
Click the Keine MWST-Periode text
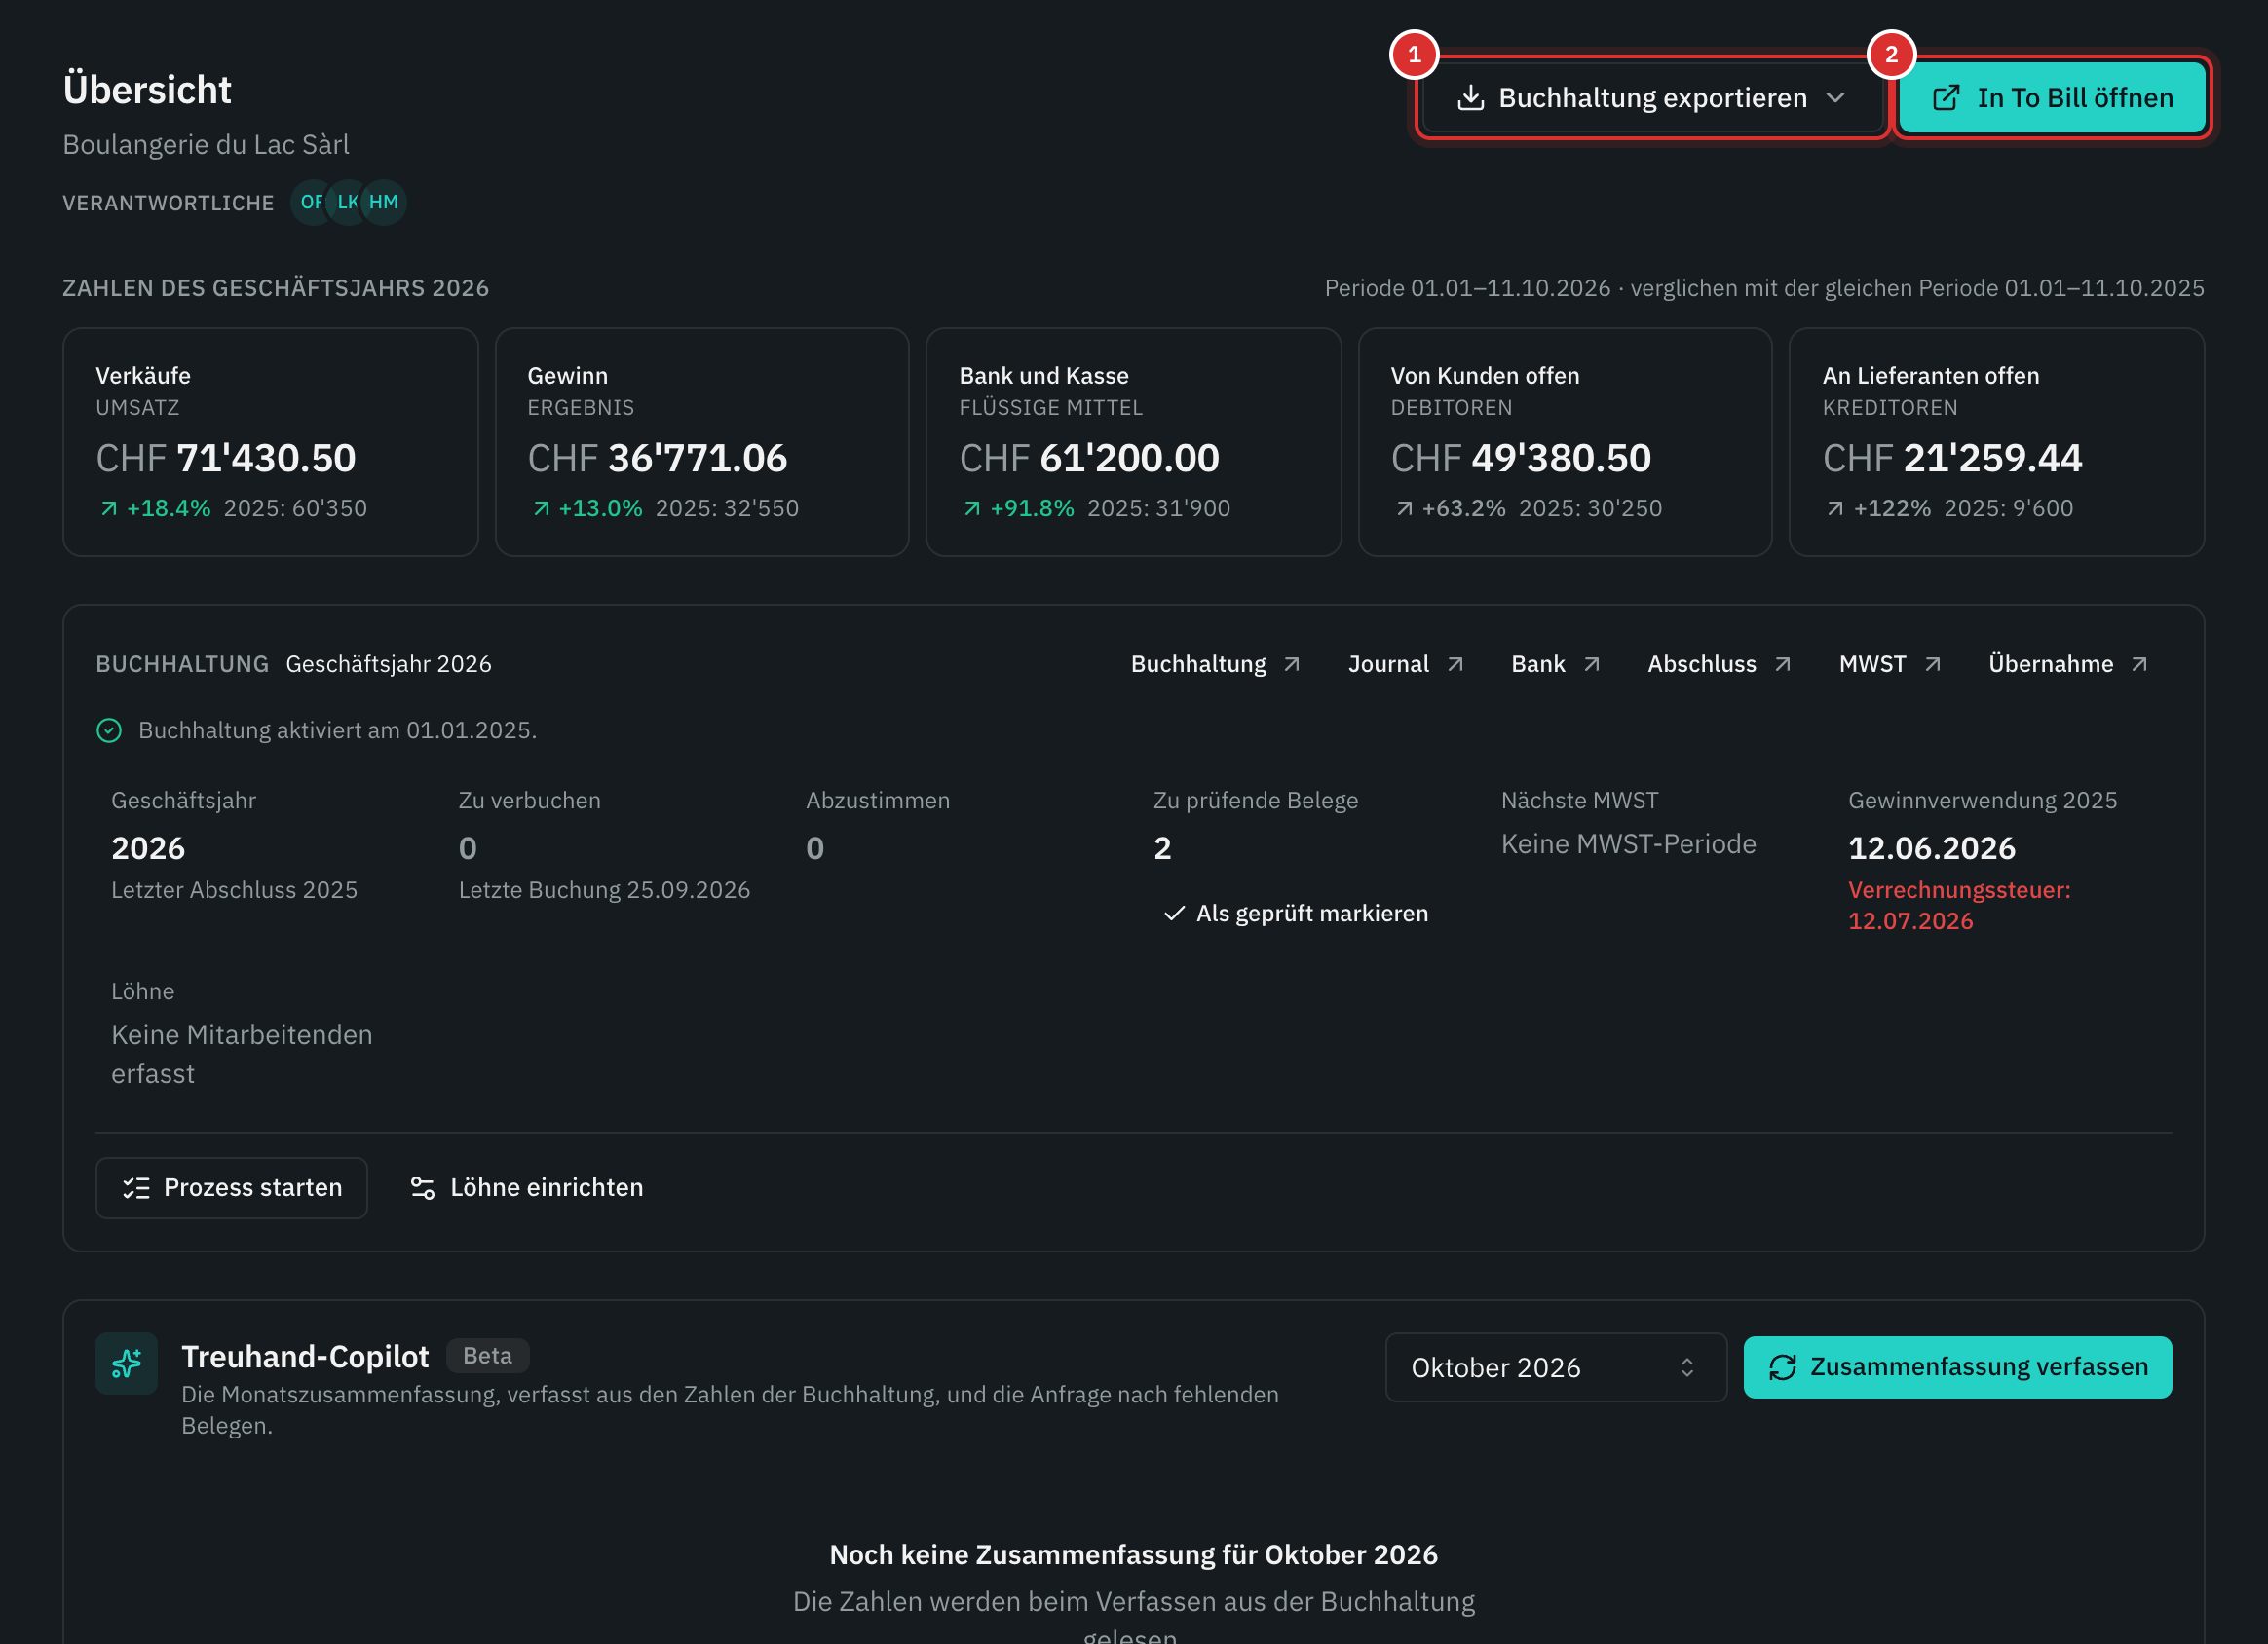point(1628,845)
